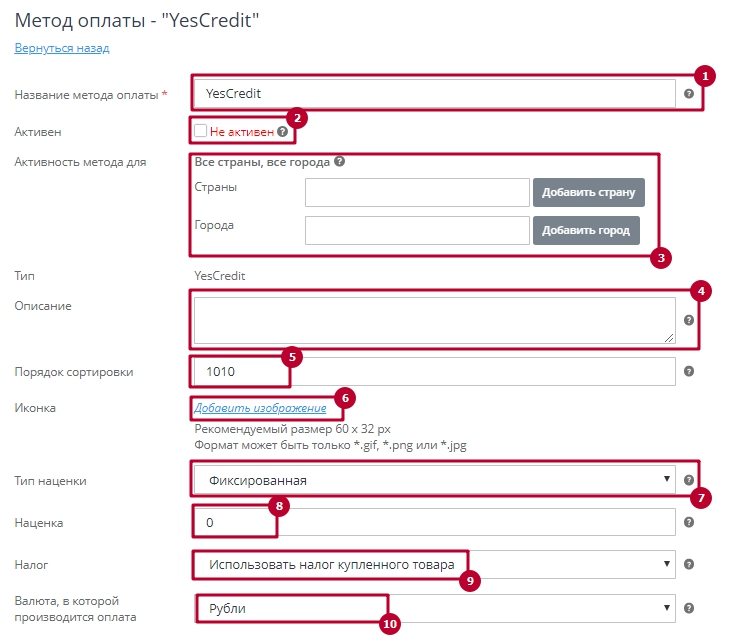Click help icon next to 'Не активен' label
This screenshot has height=636, width=740.
coord(282,131)
